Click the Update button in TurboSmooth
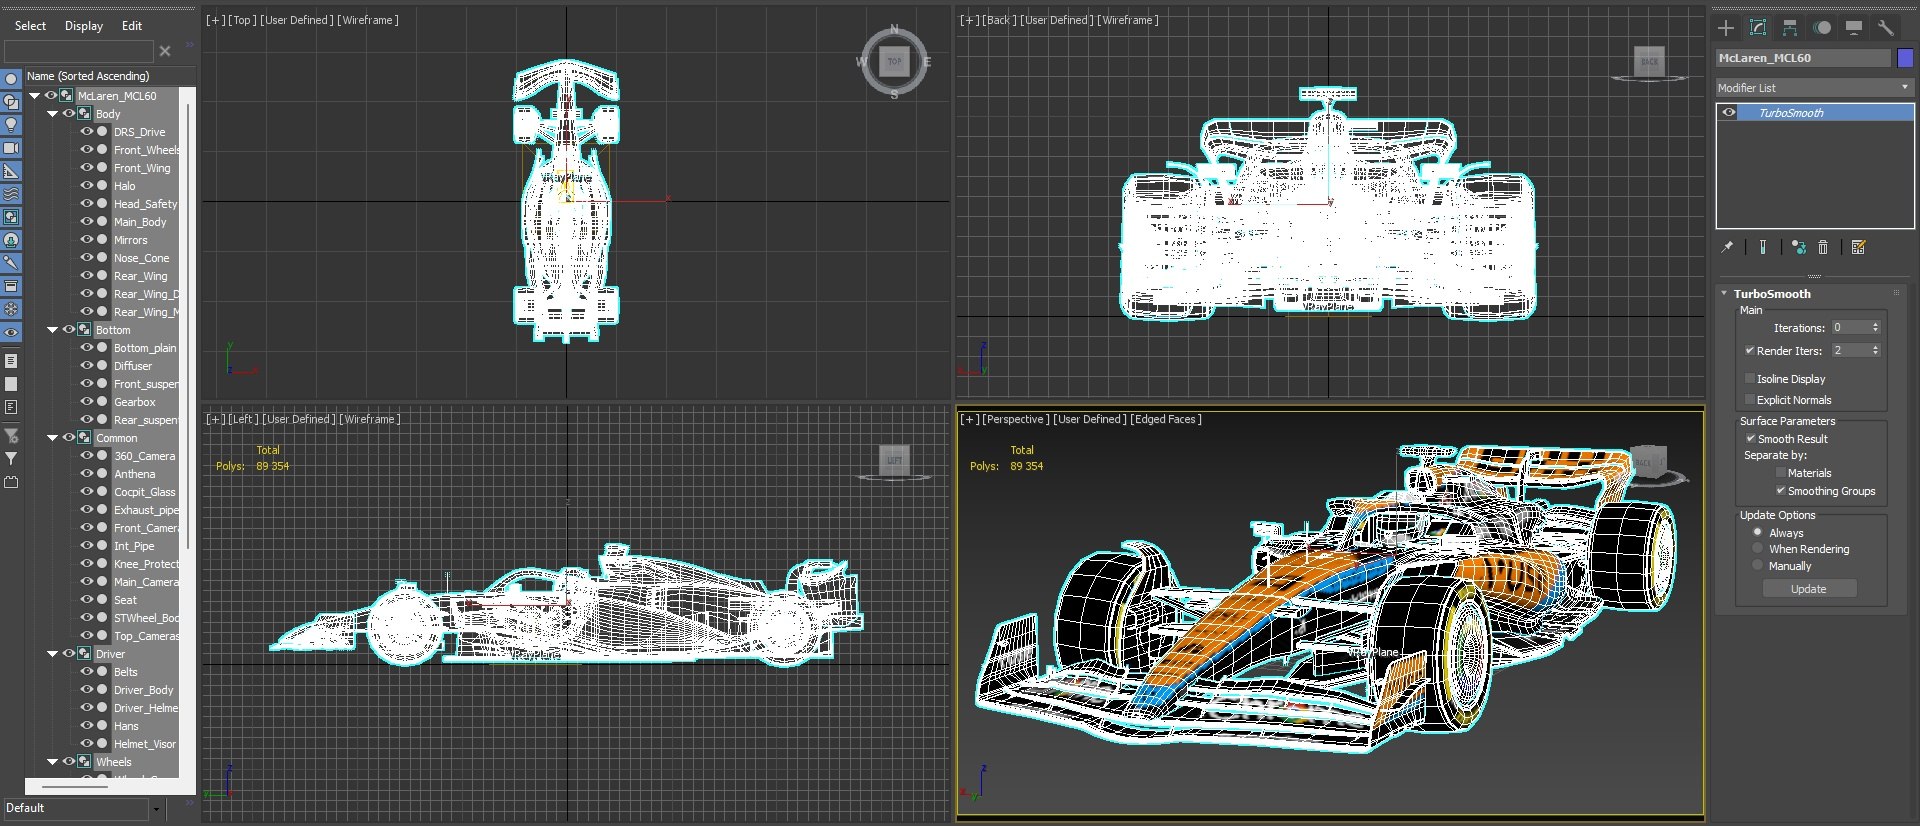This screenshot has height=826, width=1920. coord(1808,589)
